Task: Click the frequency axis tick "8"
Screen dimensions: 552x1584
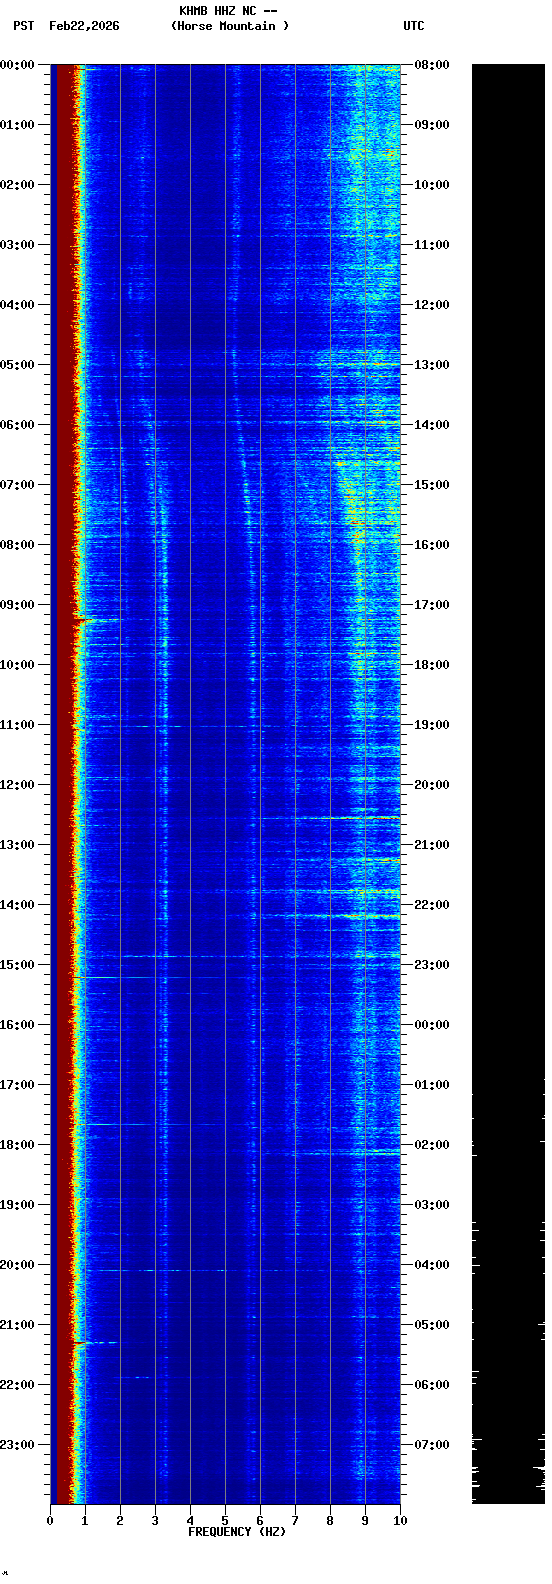Action: [330, 1521]
